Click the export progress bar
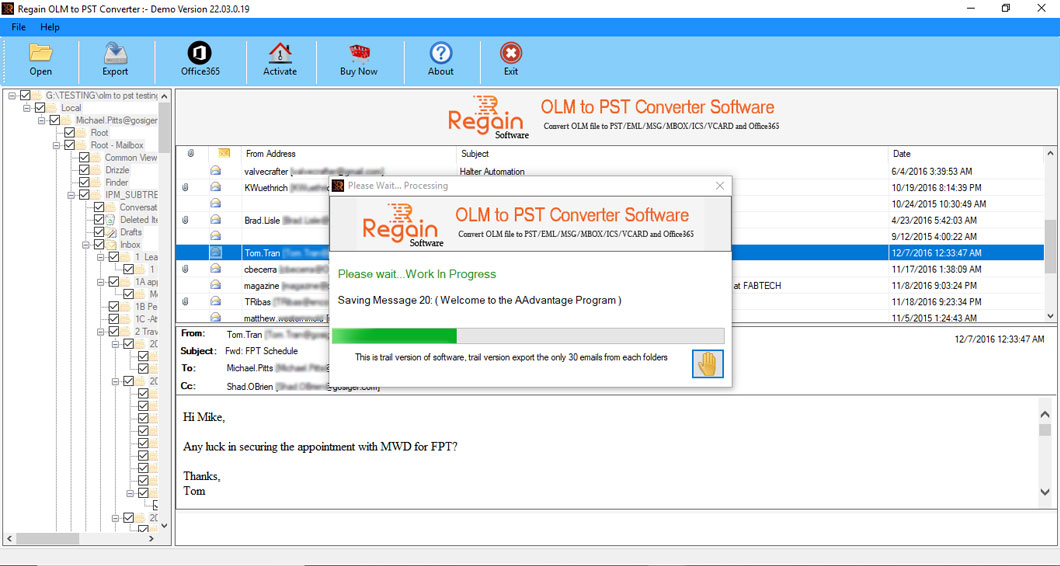The image size is (1060, 566). click(528, 336)
